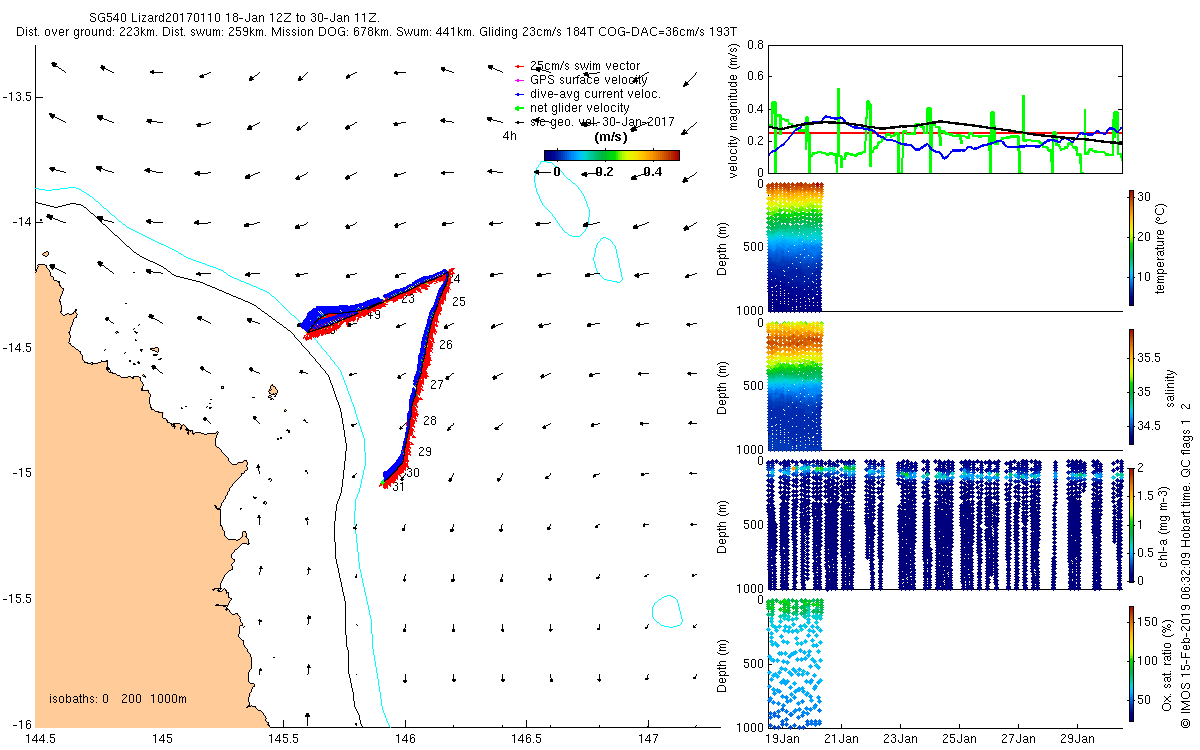Click the '4h' scale label near the legend
Viewport: 1200px width, 750px height.
tap(510, 135)
